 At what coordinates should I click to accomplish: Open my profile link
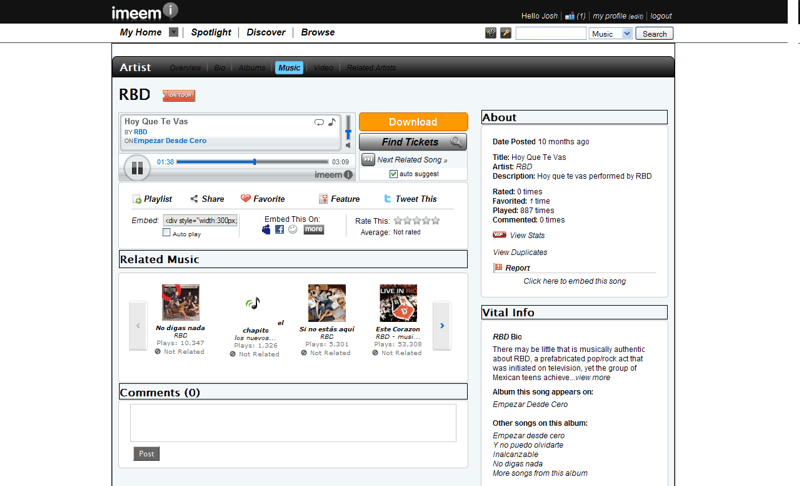(x=609, y=16)
